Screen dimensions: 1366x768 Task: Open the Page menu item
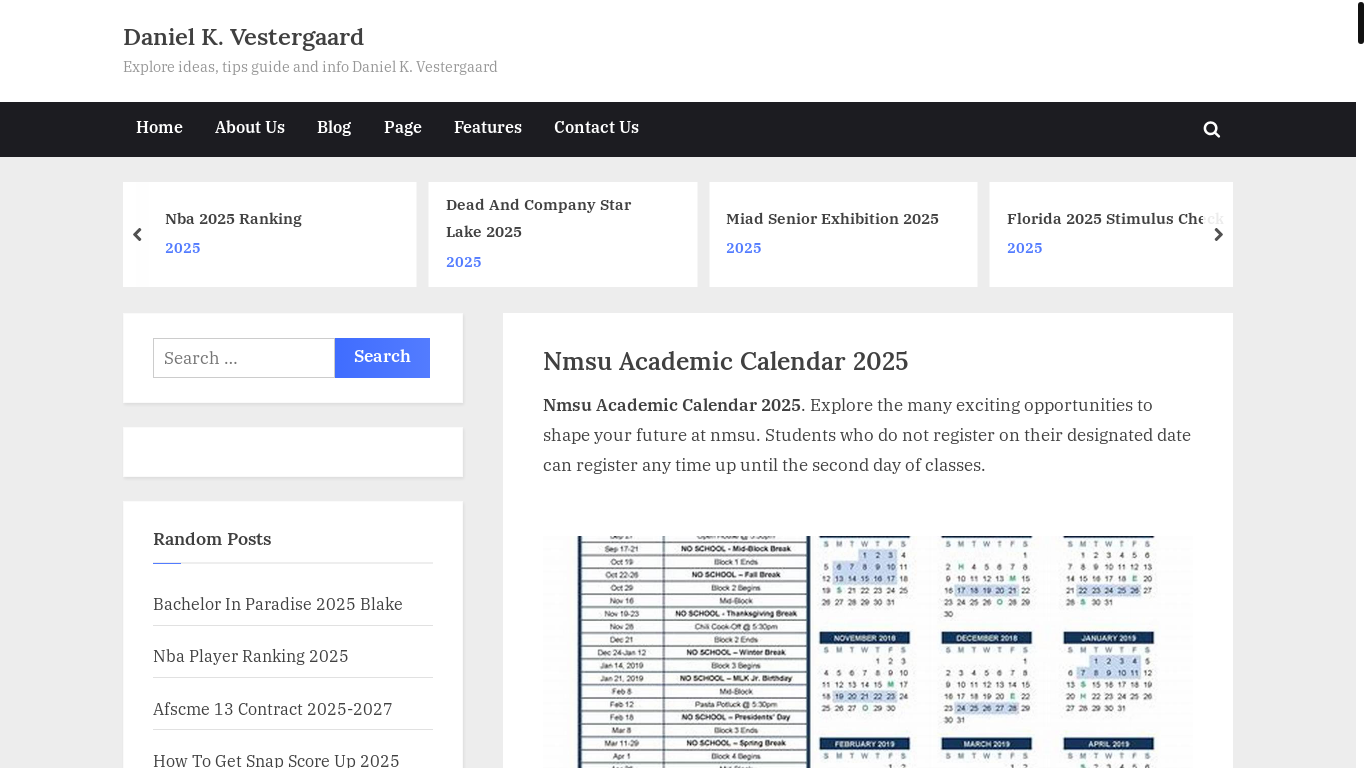403,128
